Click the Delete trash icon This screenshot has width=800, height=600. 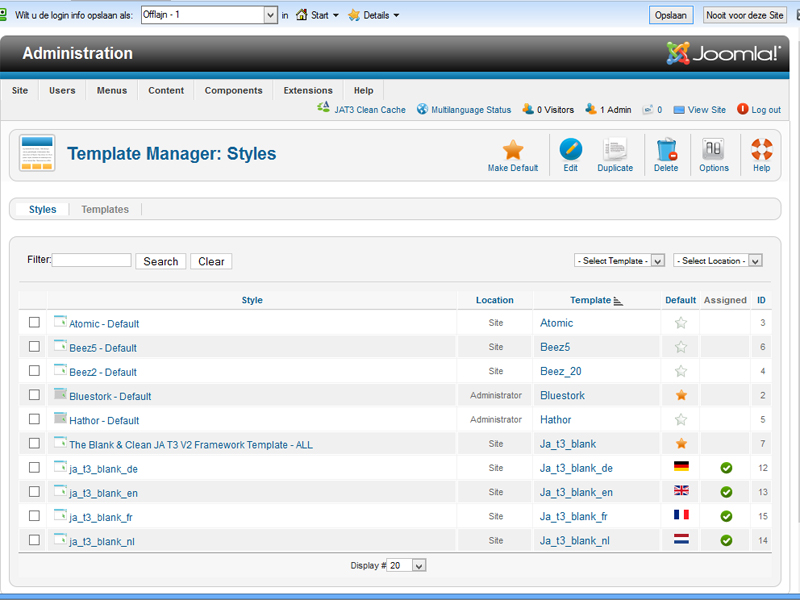pos(666,151)
